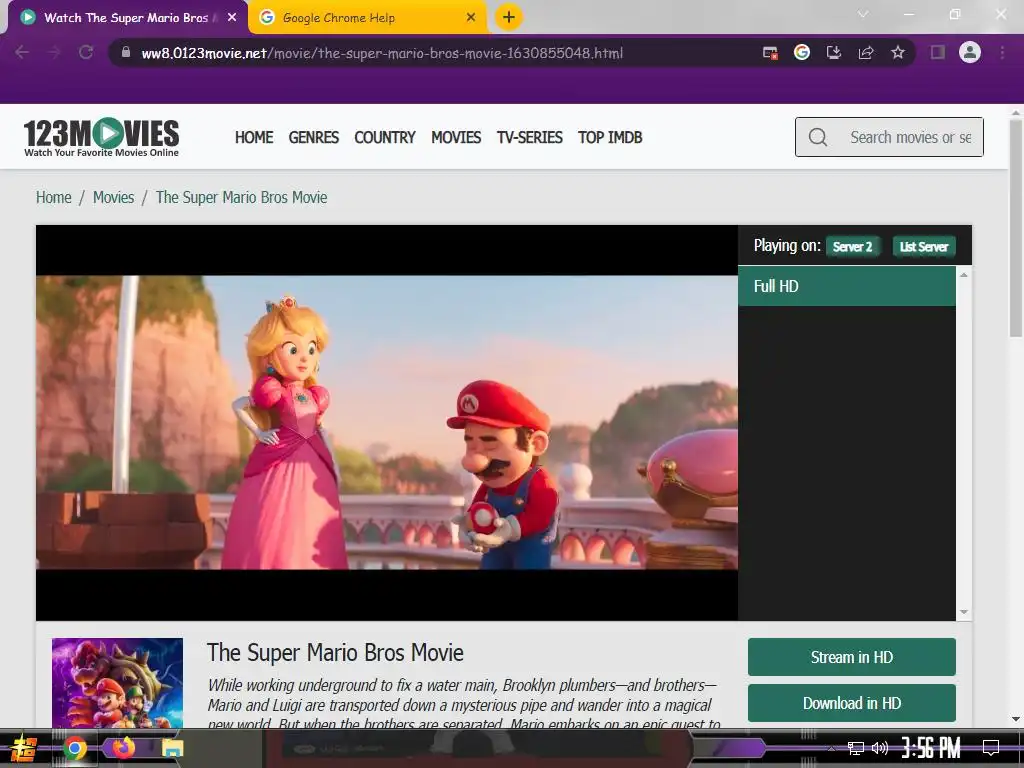The height and width of the screenshot is (768, 1024).
Task: Click the 123Movies logo
Action: coord(101,137)
